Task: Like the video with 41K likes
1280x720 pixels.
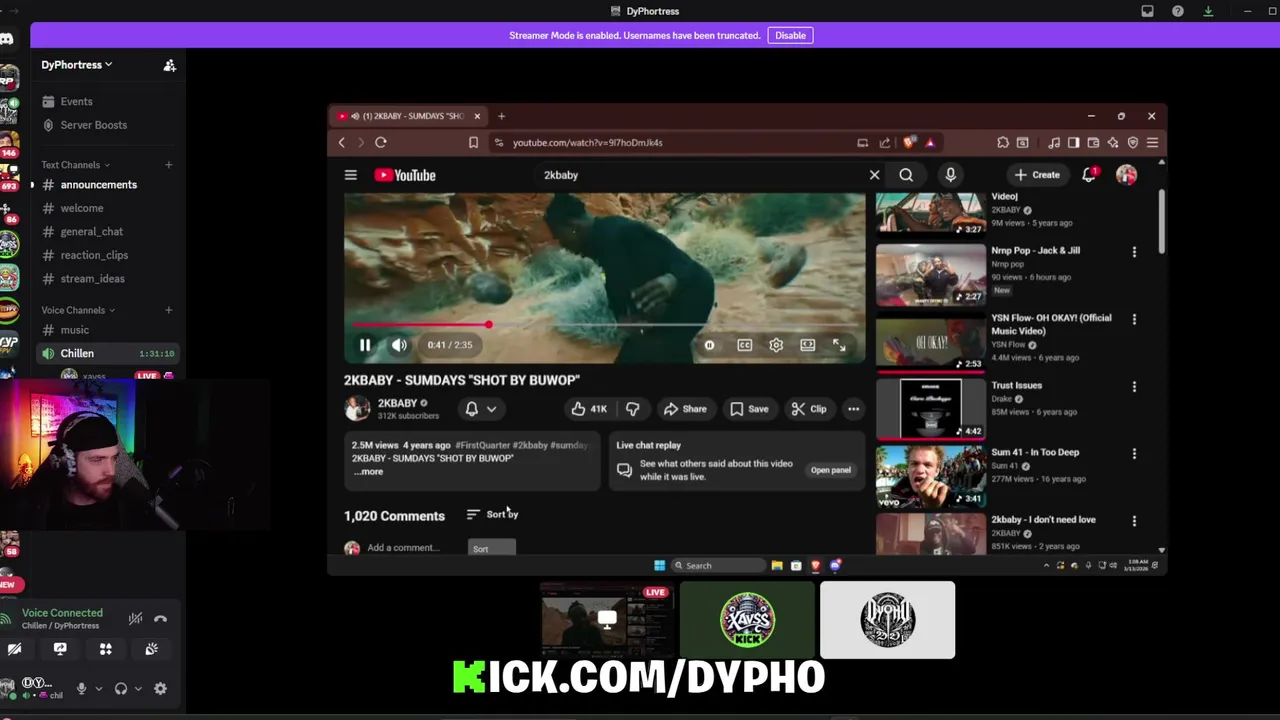Action: pyautogui.click(x=587, y=409)
